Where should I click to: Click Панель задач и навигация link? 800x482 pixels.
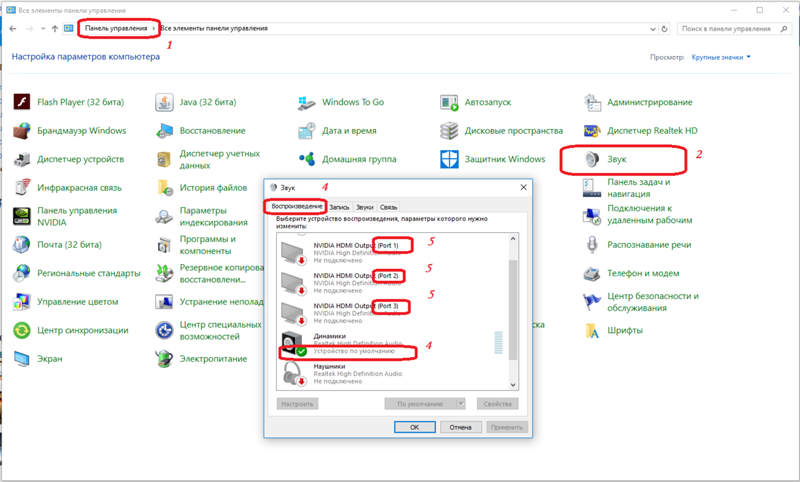click(638, 188)
